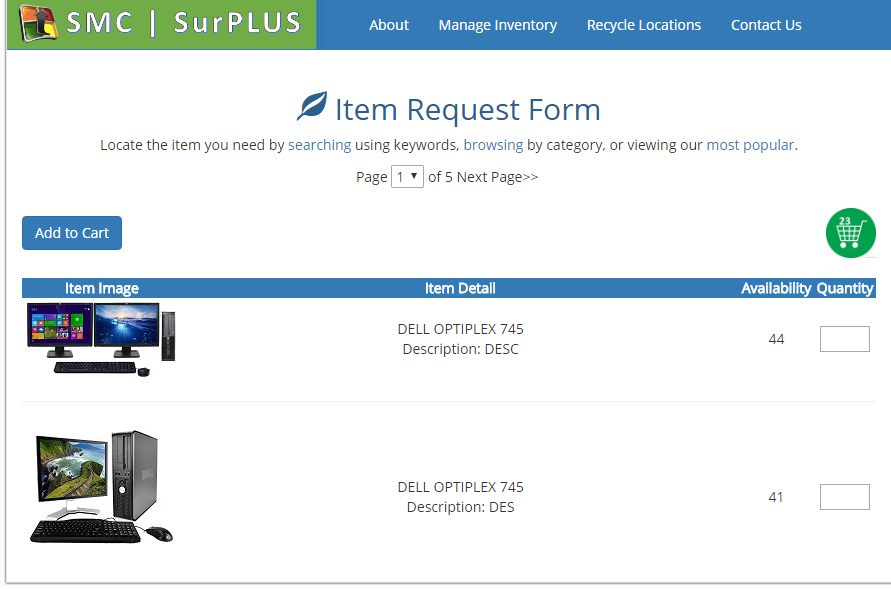Viewport: 891px width, 589px height.
Task: Open Manage Inventory in the navigation bar
Action: (497, 25)
